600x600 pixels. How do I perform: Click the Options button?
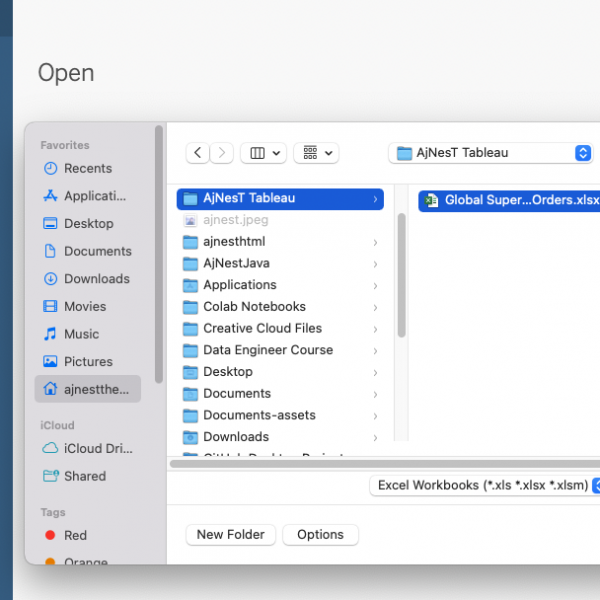[x=320, y=535]
